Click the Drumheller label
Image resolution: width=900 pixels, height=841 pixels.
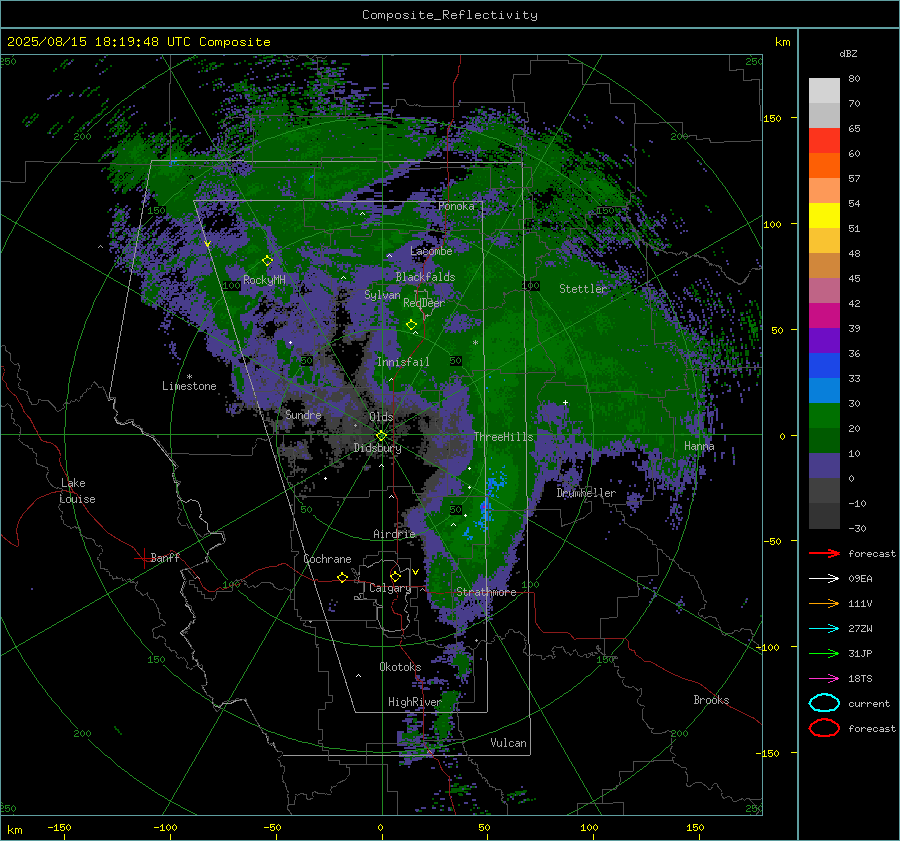point(586,493)
